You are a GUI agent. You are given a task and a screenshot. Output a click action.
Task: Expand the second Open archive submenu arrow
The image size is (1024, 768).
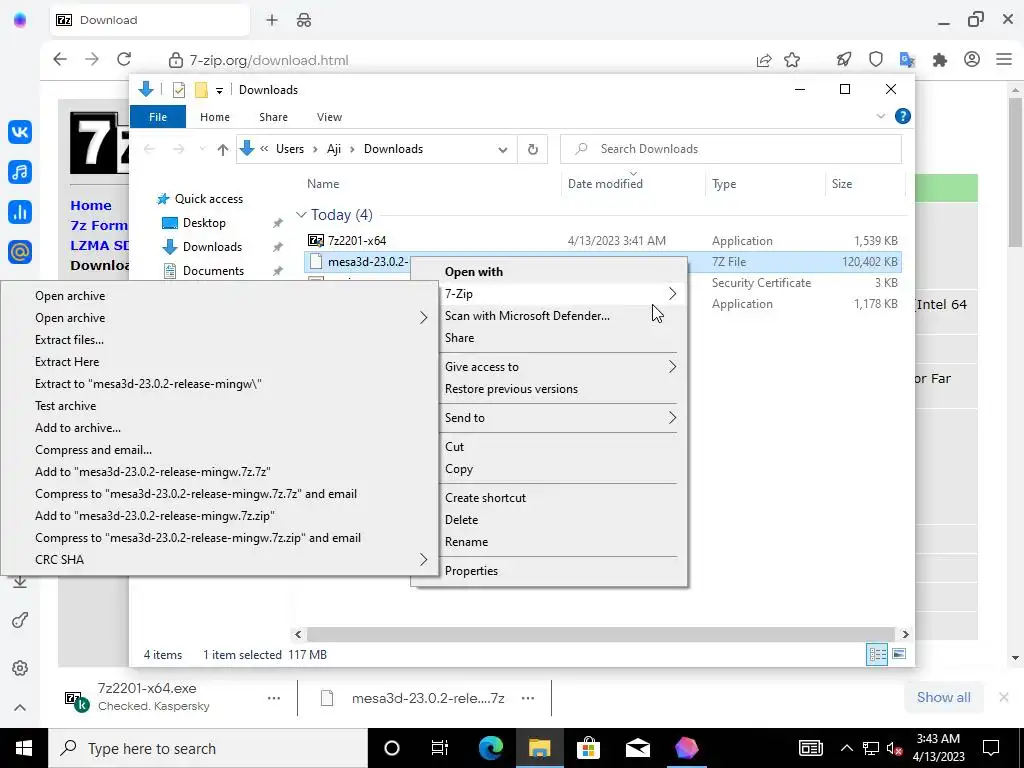[423, 318]
